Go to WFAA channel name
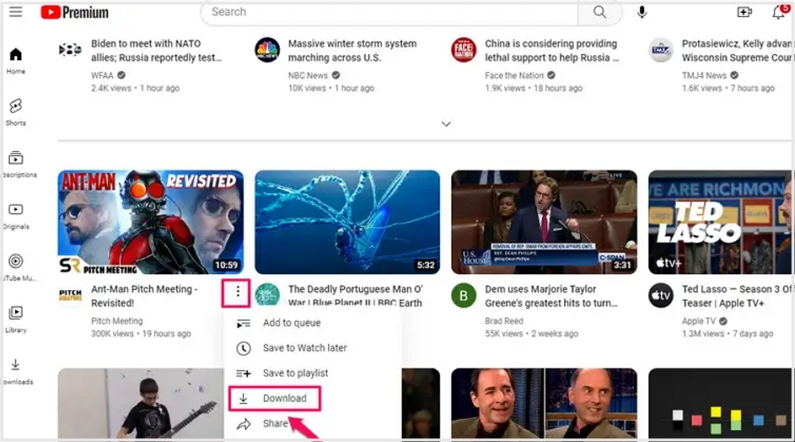 tap(102, 76)
